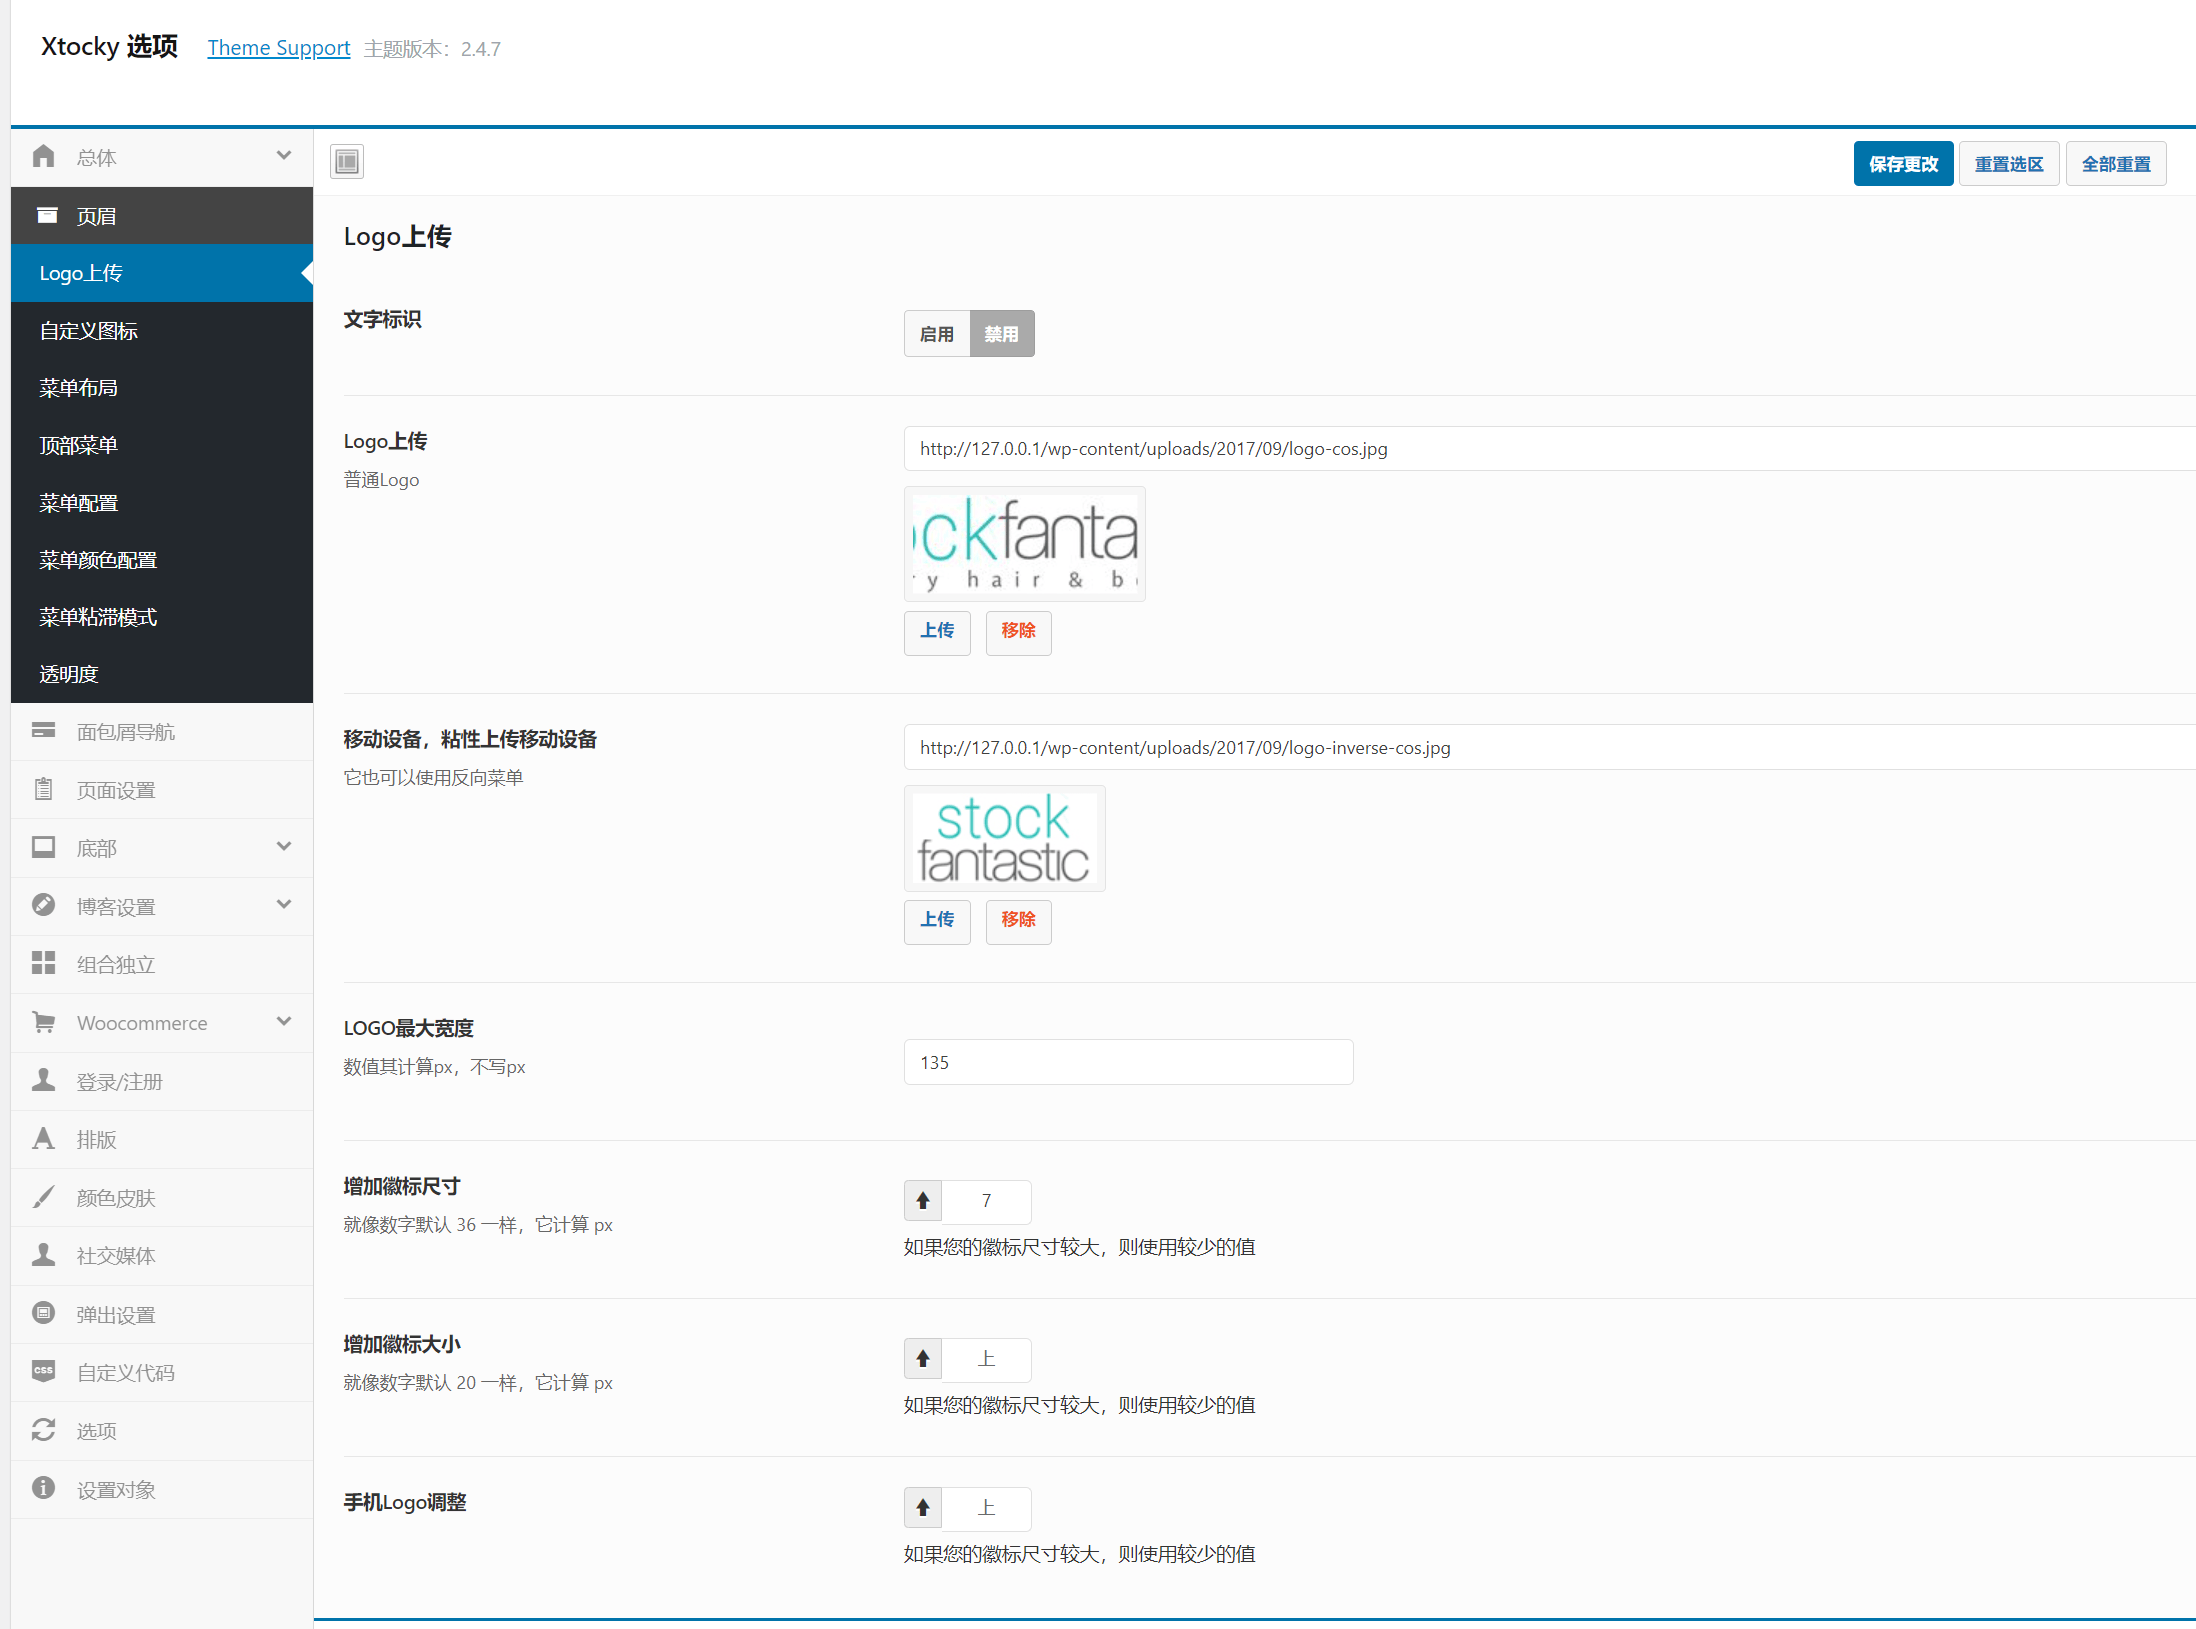2196x1629 pixels.
Task: Click 上传 under the normal Logo
Action: (937, 631)
